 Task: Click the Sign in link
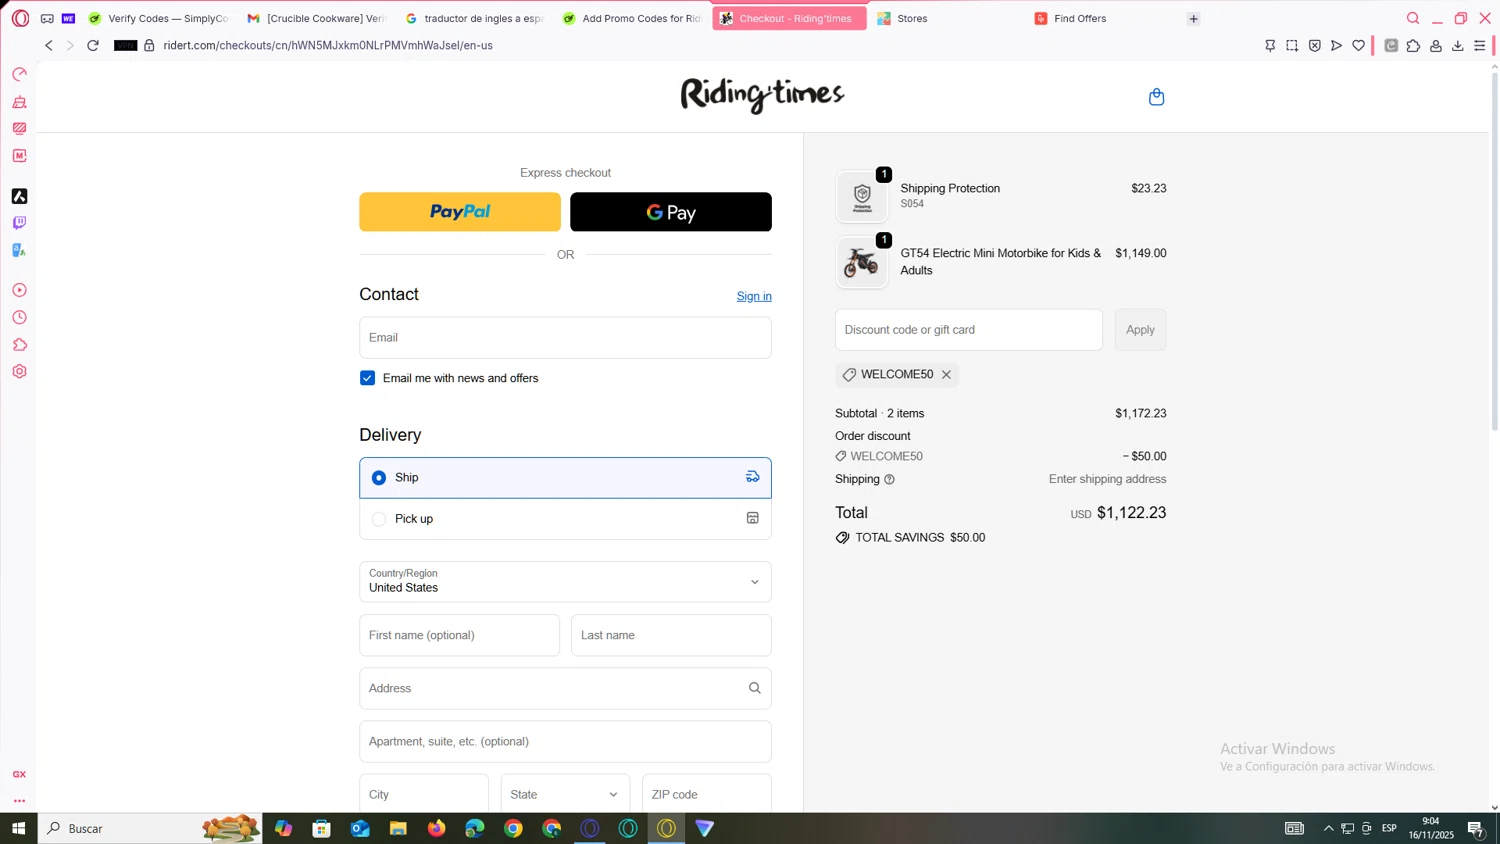tap(754, 296)
